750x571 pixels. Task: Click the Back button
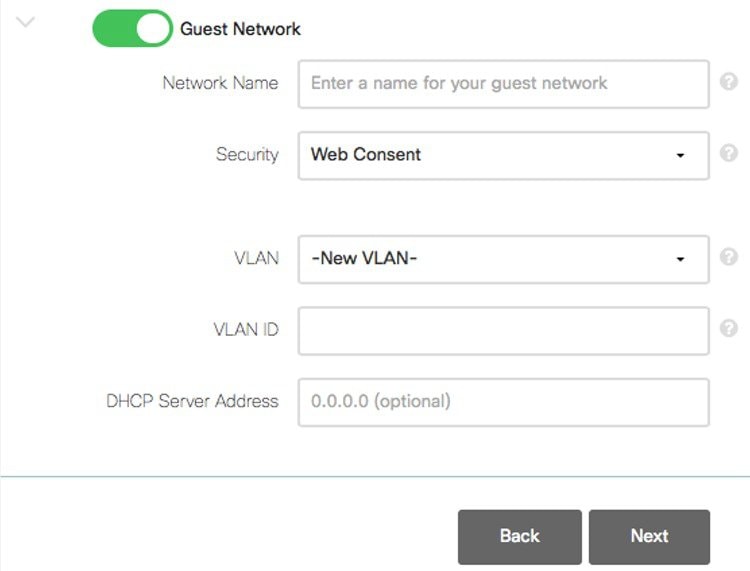click(x=519, y=536)
